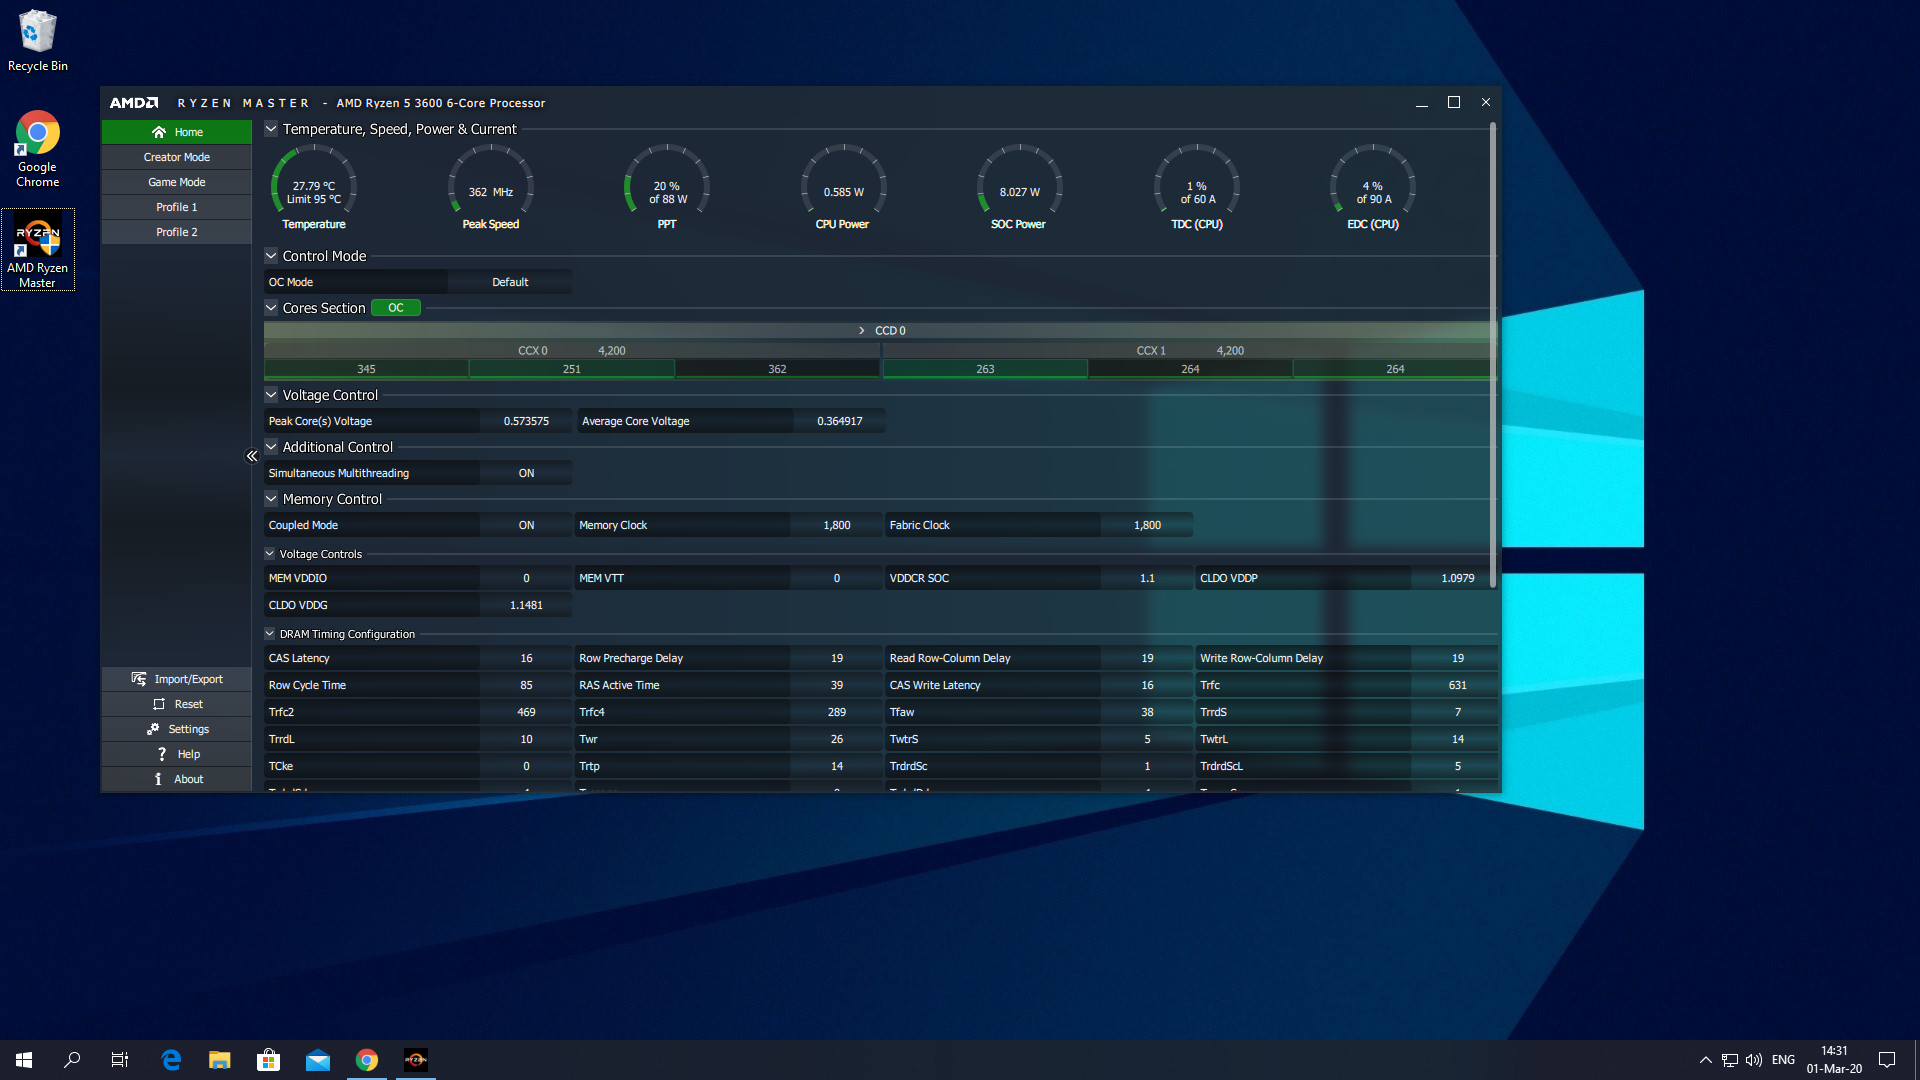Toggle Simultaneous Multithreading ON value
The width and height of the screenshot is (1920, 1080).
pyautogui.click(x=526, y=473)
